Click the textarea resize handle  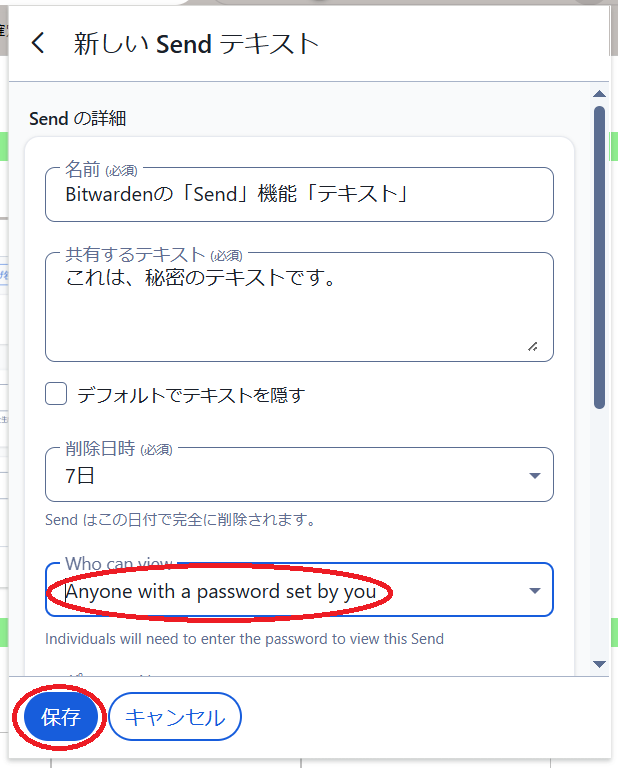(x=532, y=346)
